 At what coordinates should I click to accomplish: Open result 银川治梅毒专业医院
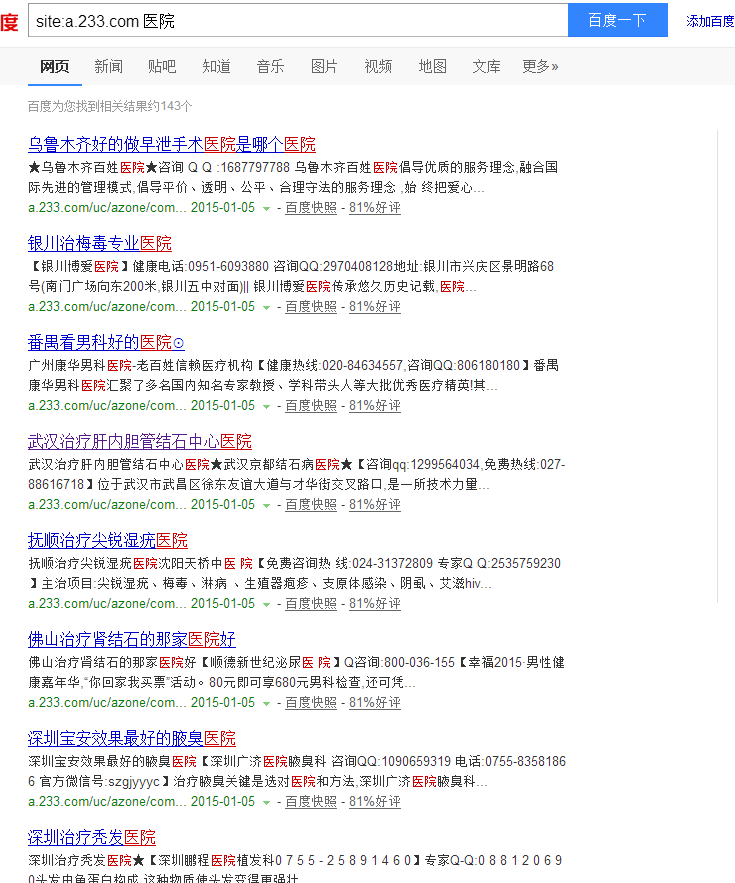pos(100,243)
